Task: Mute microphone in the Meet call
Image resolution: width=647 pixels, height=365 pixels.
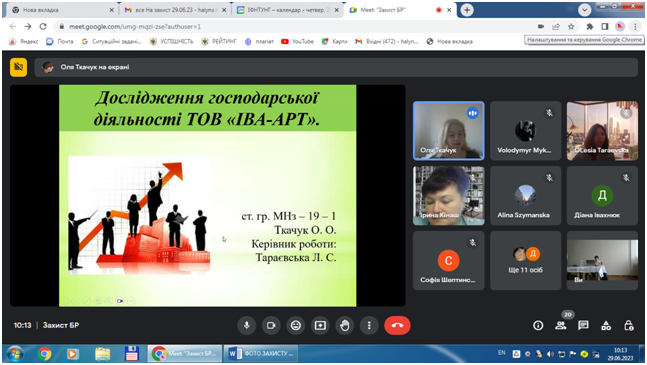Action: [247, 325]
